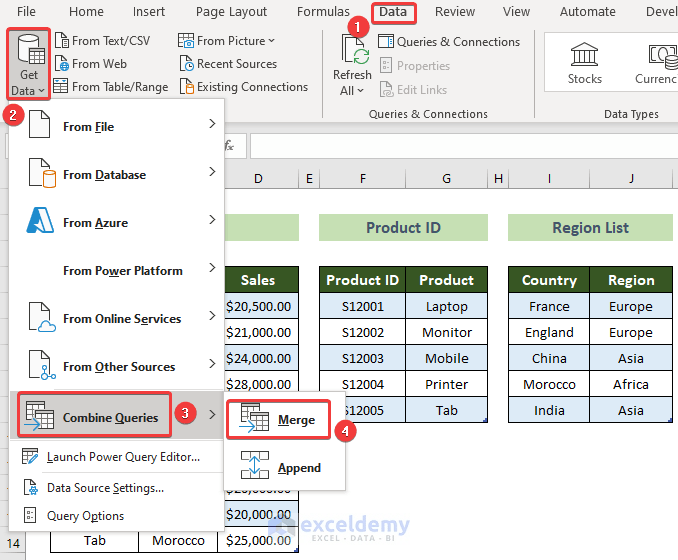Click the insert function fx icon
Screen dimensions: 678x560
pyautogui.click(x=230, y=146)
